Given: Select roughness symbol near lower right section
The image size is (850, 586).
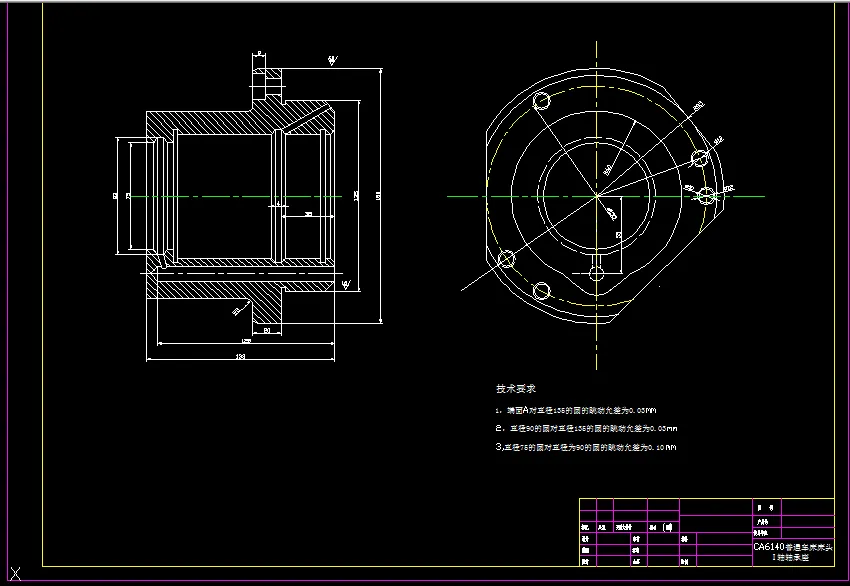Looking at the screenshot, I should click(346, 284).
